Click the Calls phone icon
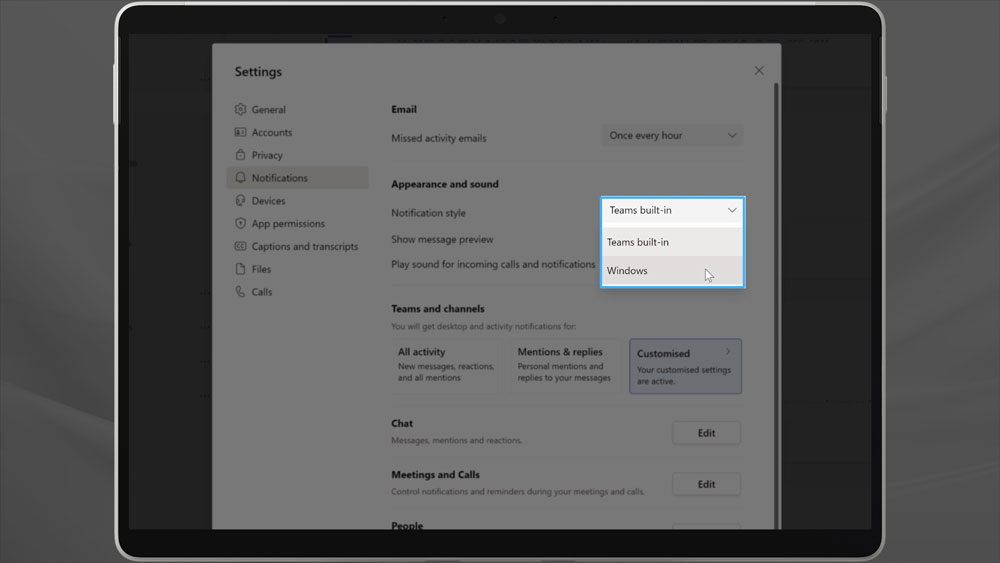Viewport: 1000px width, 563px height. [240, 292]
